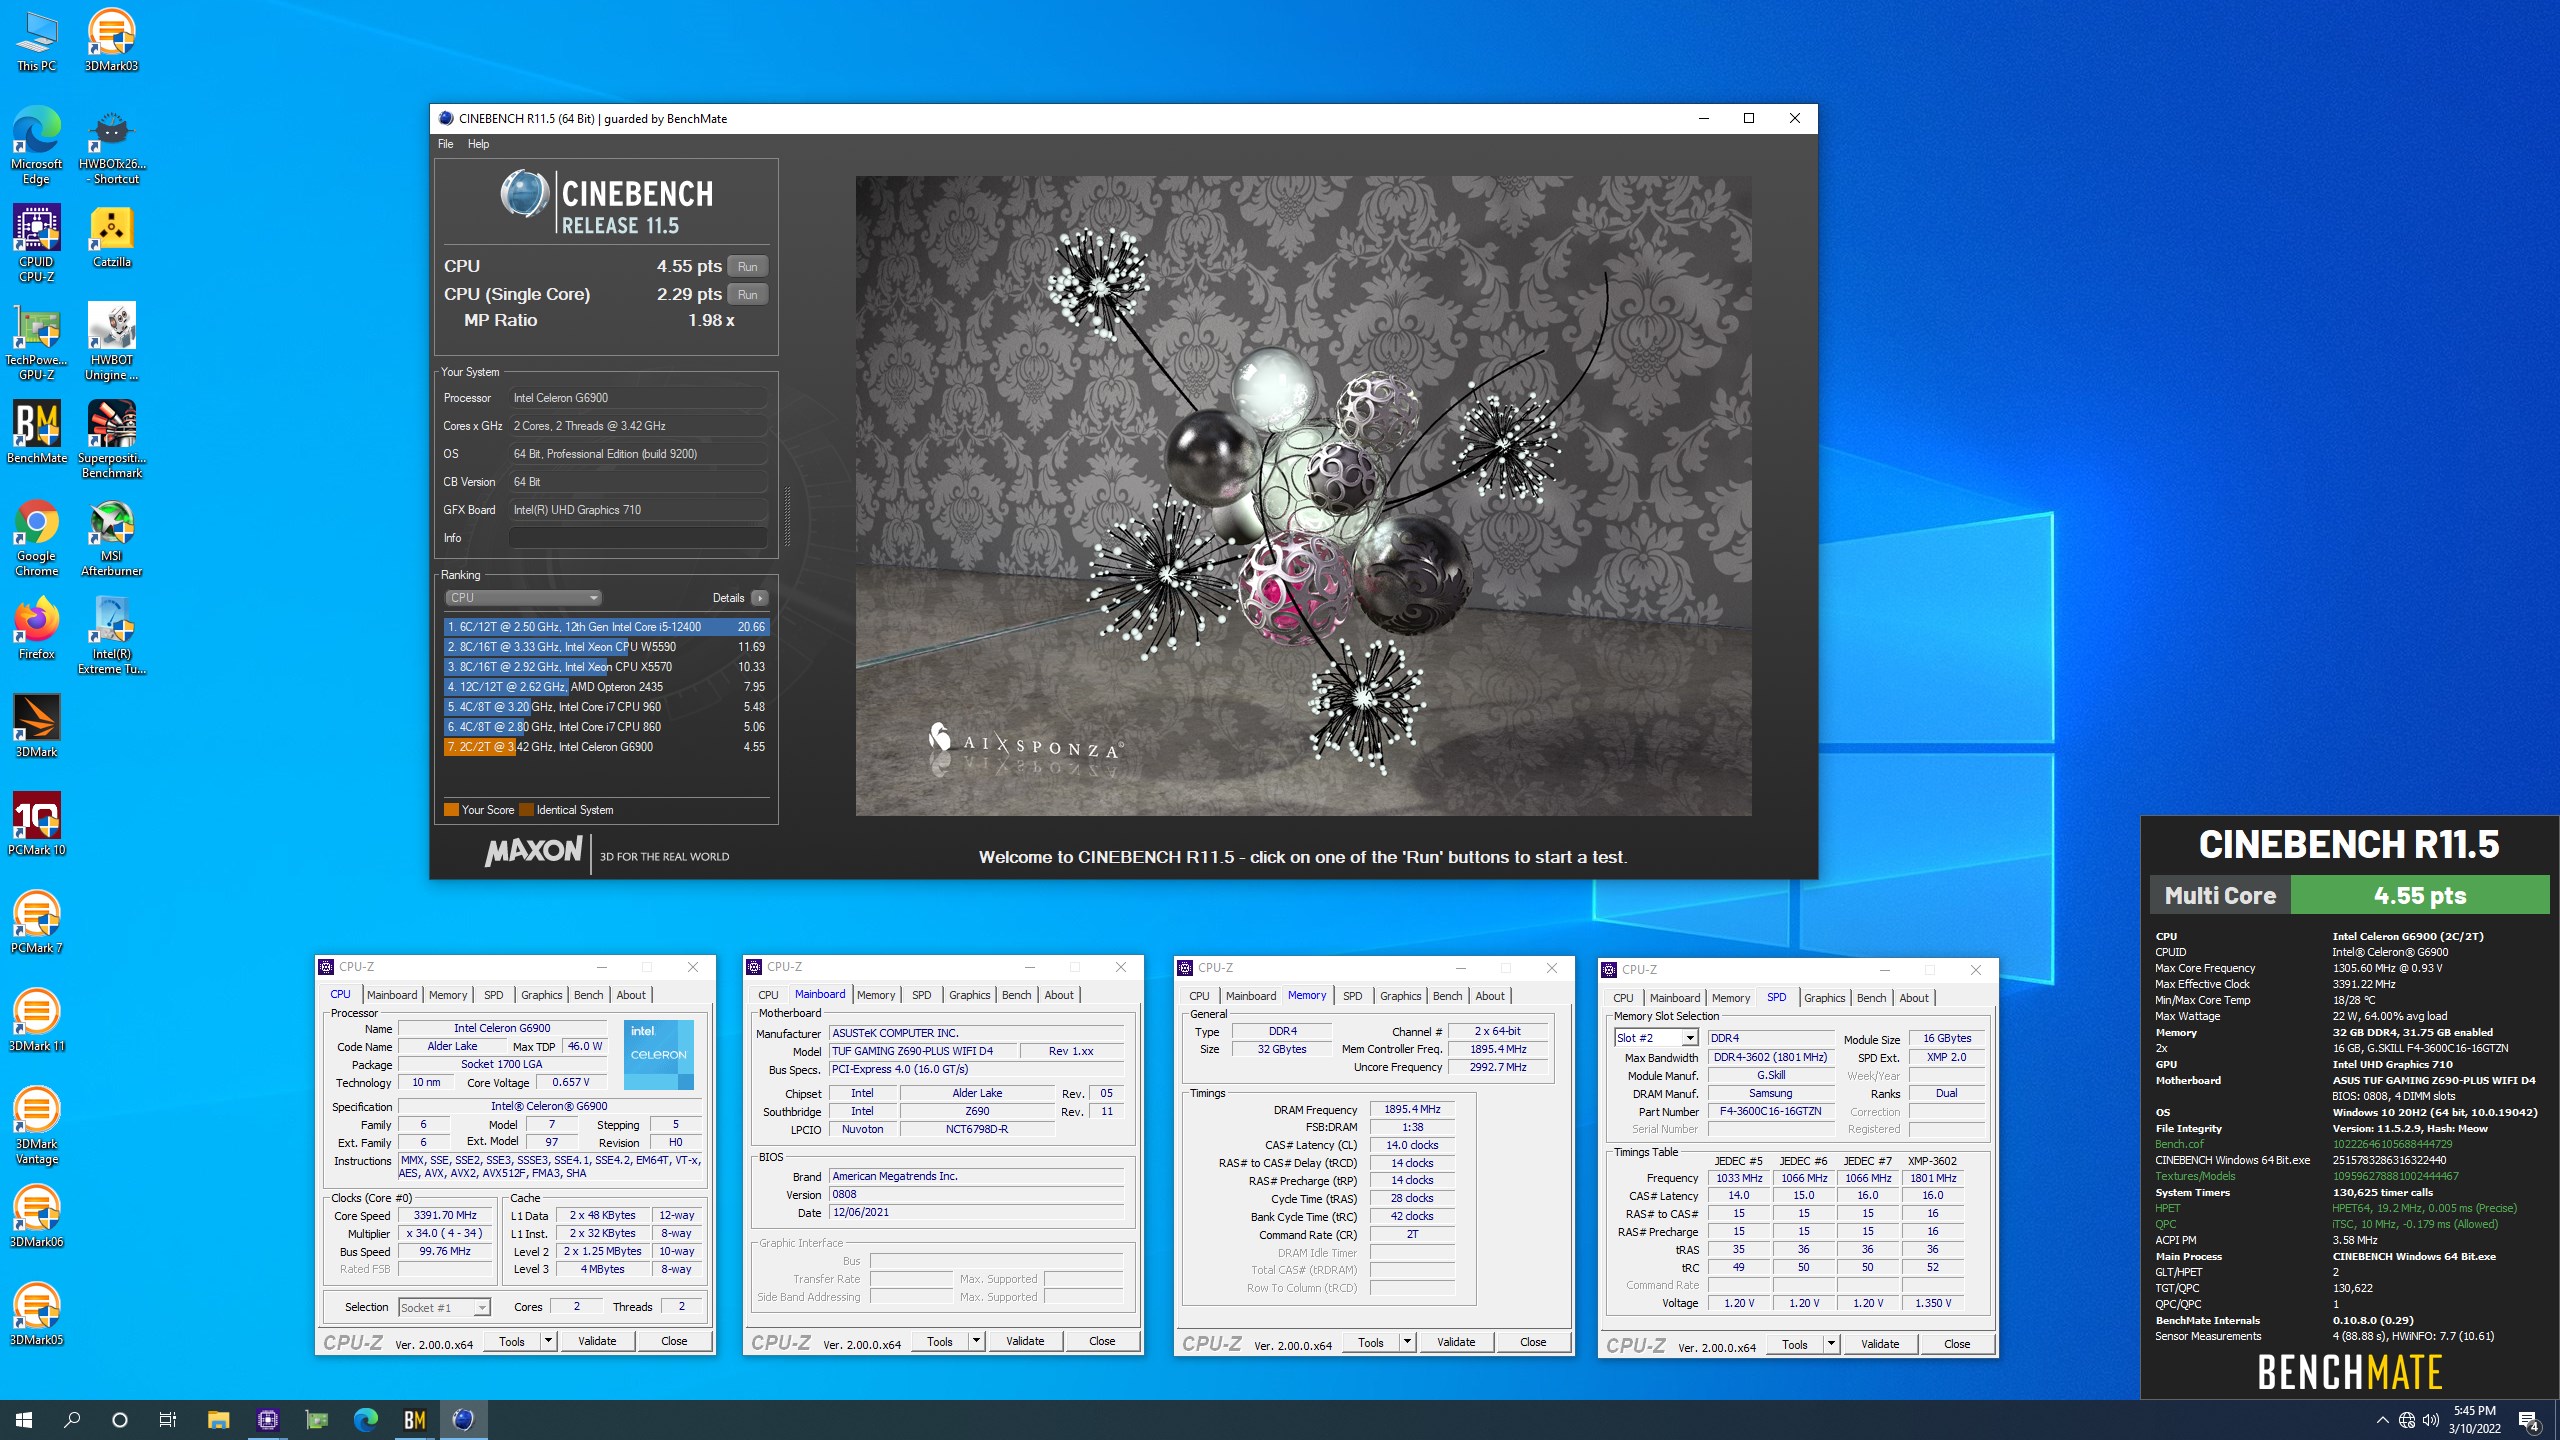Viewport: 2560px width, 1440px height.
Task: Open the 3DMark05 desktop icon
Action: pos(36,1315)
